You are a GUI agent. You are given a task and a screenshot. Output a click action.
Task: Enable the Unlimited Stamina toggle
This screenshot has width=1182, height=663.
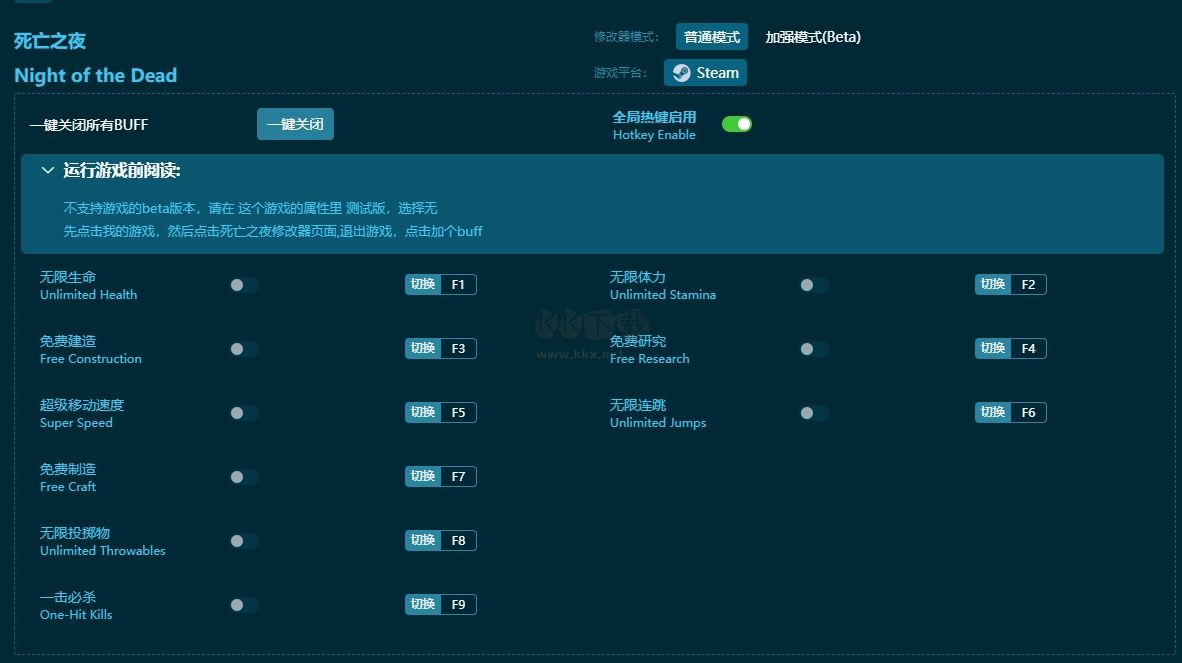click(813, 285)
